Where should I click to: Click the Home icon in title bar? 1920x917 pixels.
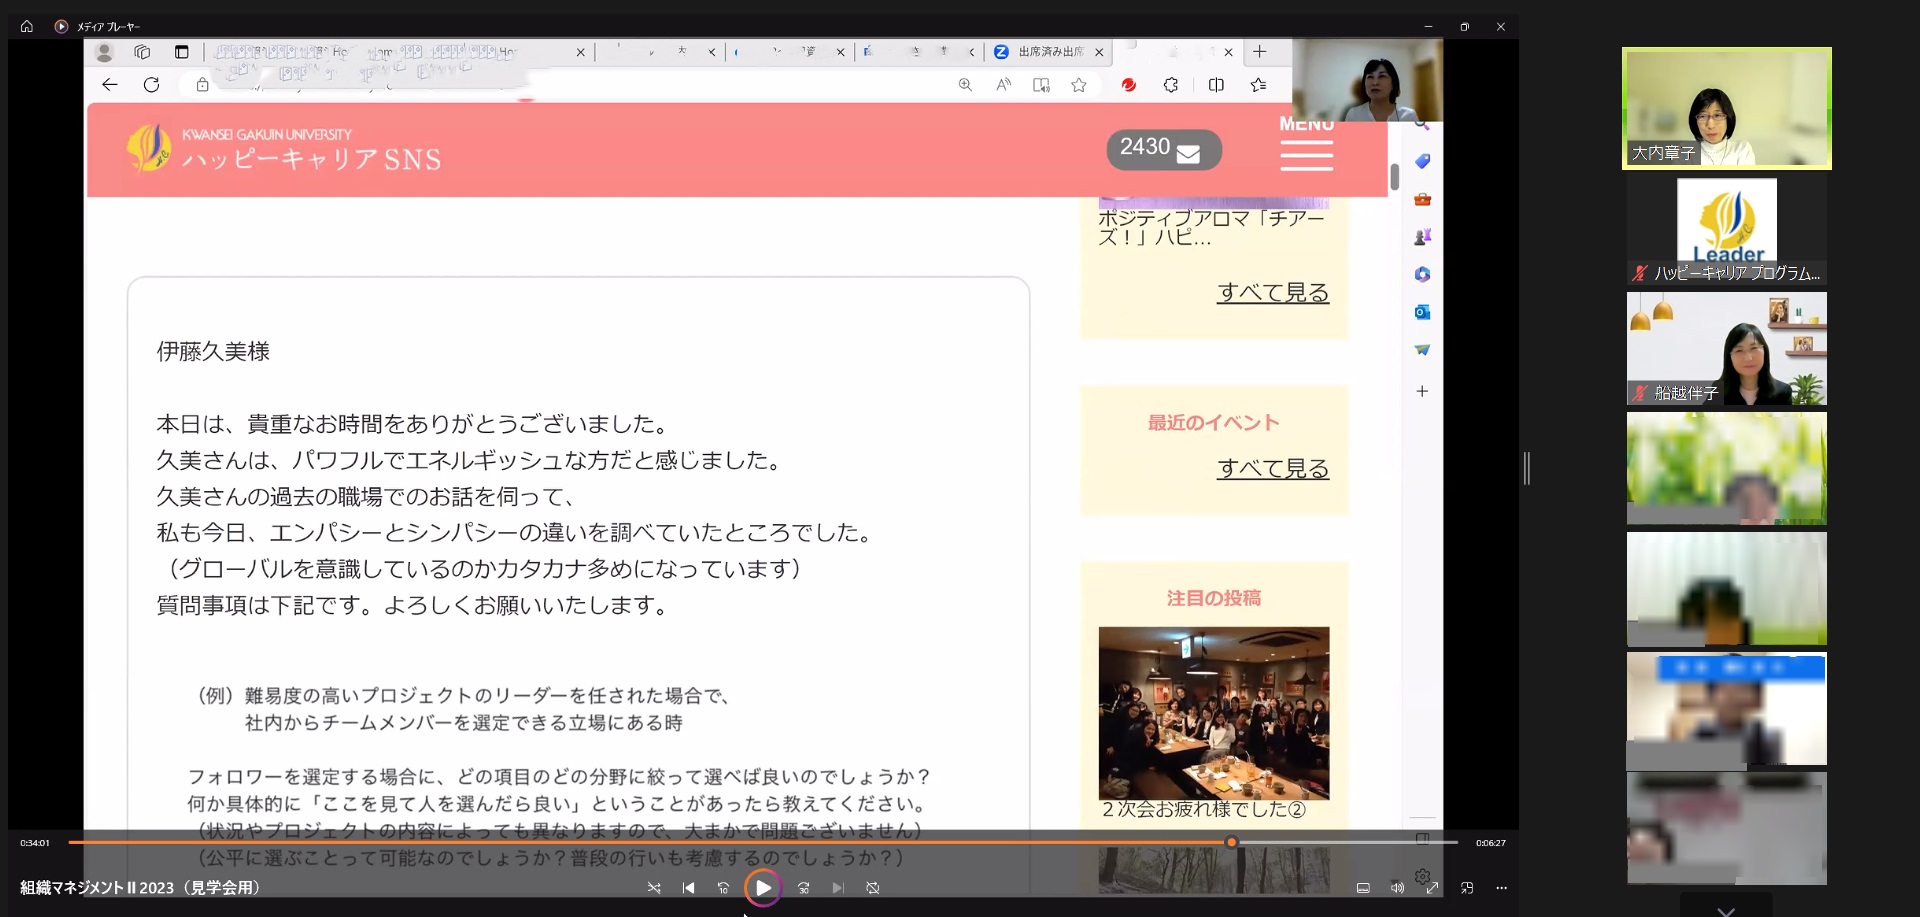tap(27, 27)
